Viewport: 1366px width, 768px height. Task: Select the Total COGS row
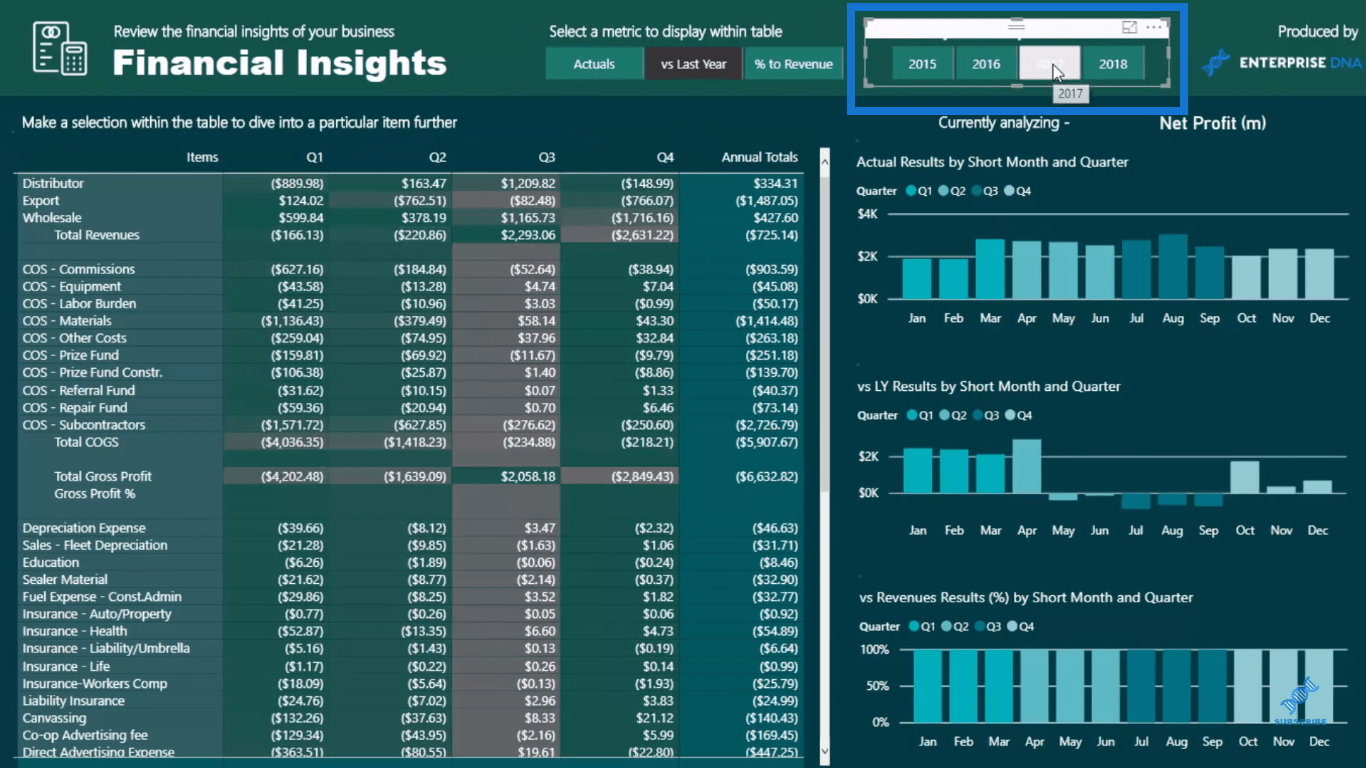point(410,442)
